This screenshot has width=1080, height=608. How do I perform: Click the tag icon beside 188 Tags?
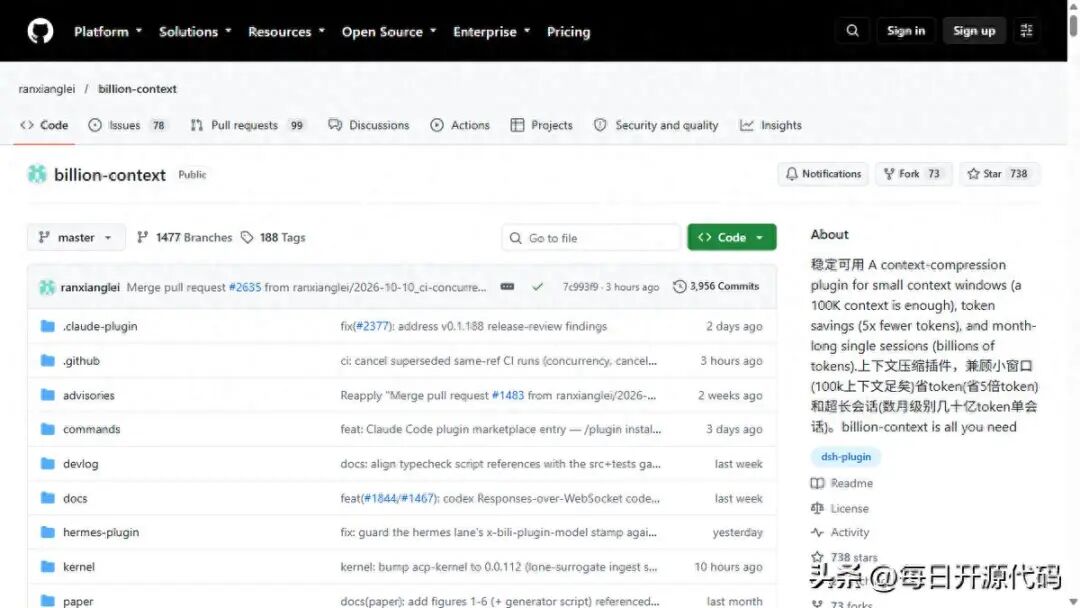247,238
